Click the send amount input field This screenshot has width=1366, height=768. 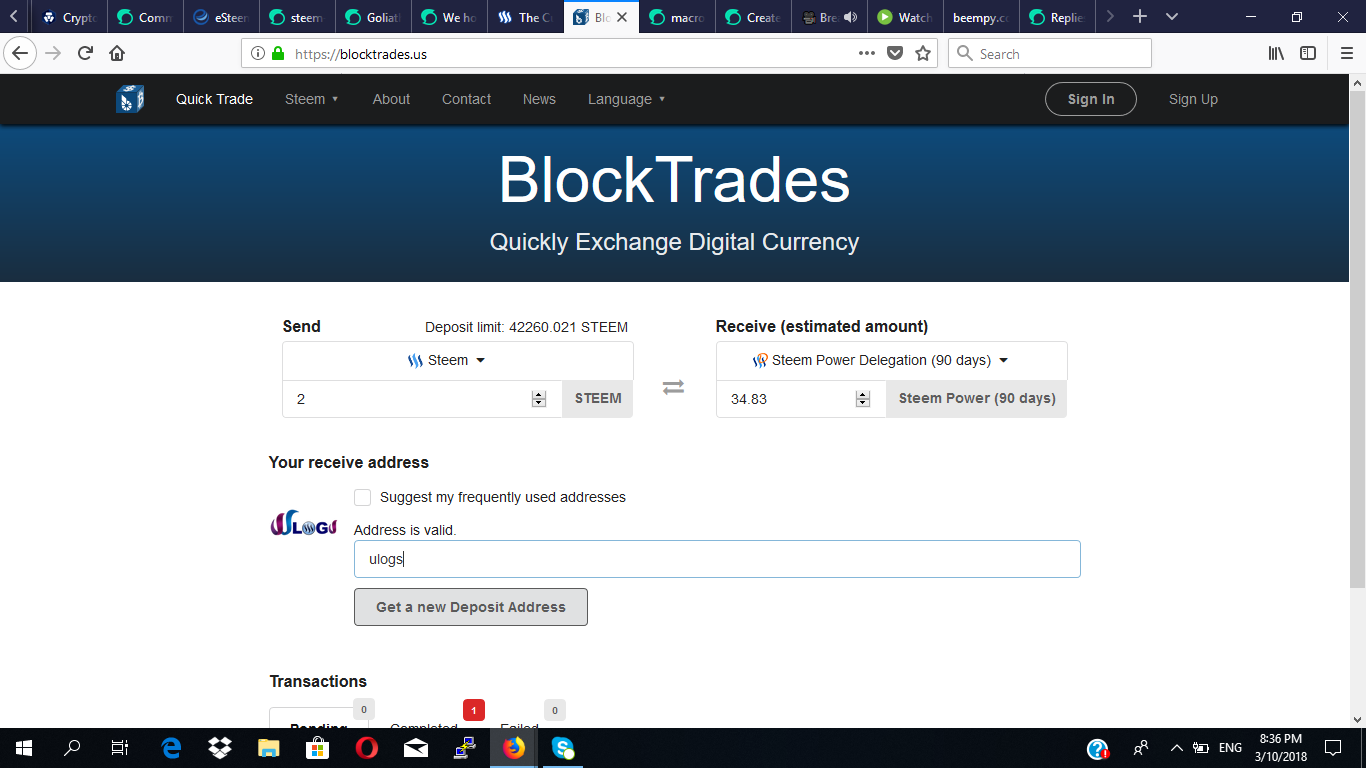point(422,398)
